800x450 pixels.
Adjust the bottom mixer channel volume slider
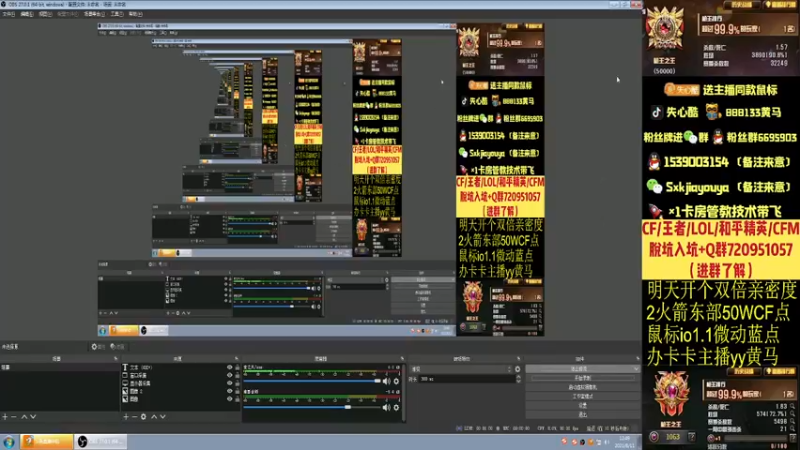tap(312, 407)
